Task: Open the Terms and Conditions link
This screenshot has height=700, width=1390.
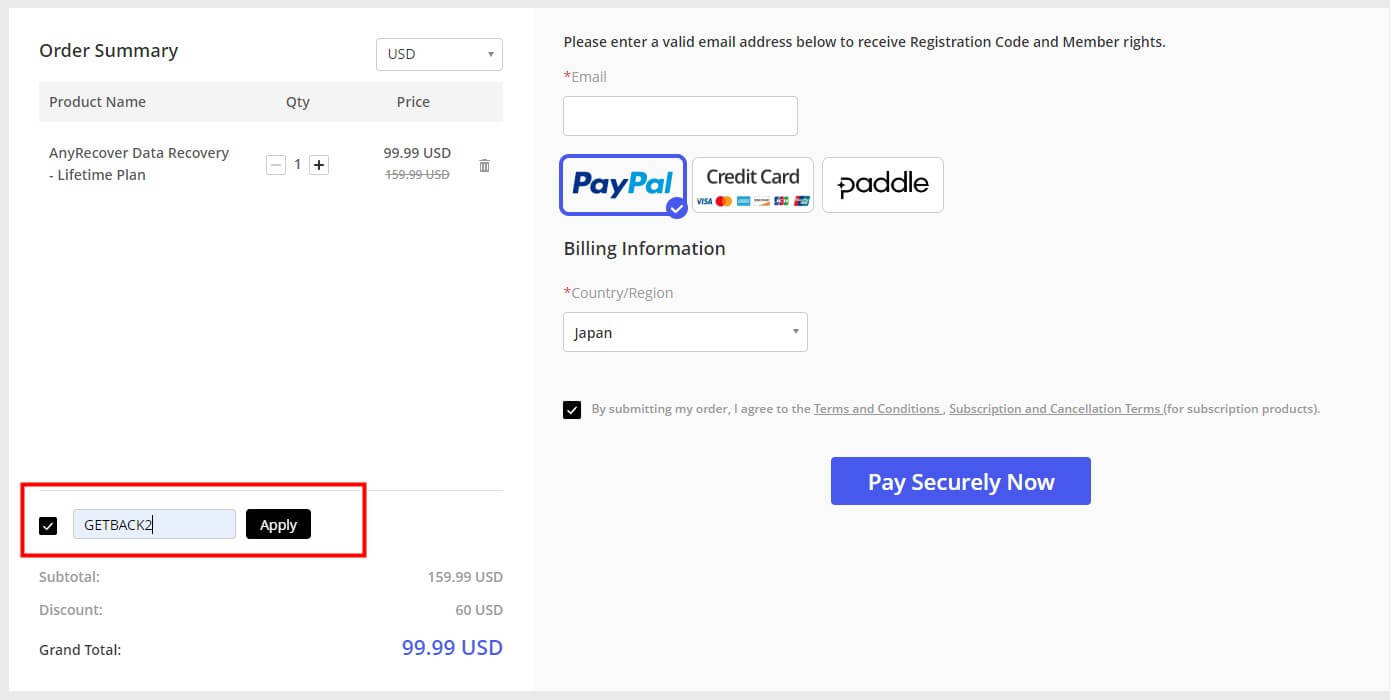Action: click(877, 408)
